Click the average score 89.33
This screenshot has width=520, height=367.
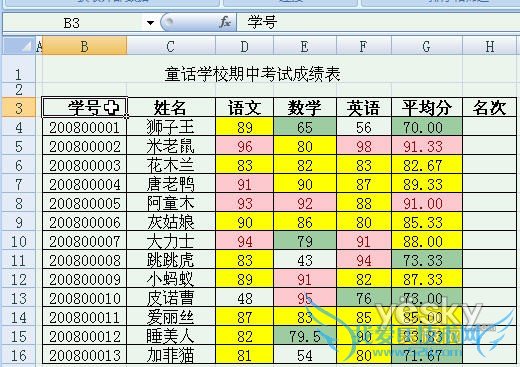pyautogui.click(x=427, y=184)
